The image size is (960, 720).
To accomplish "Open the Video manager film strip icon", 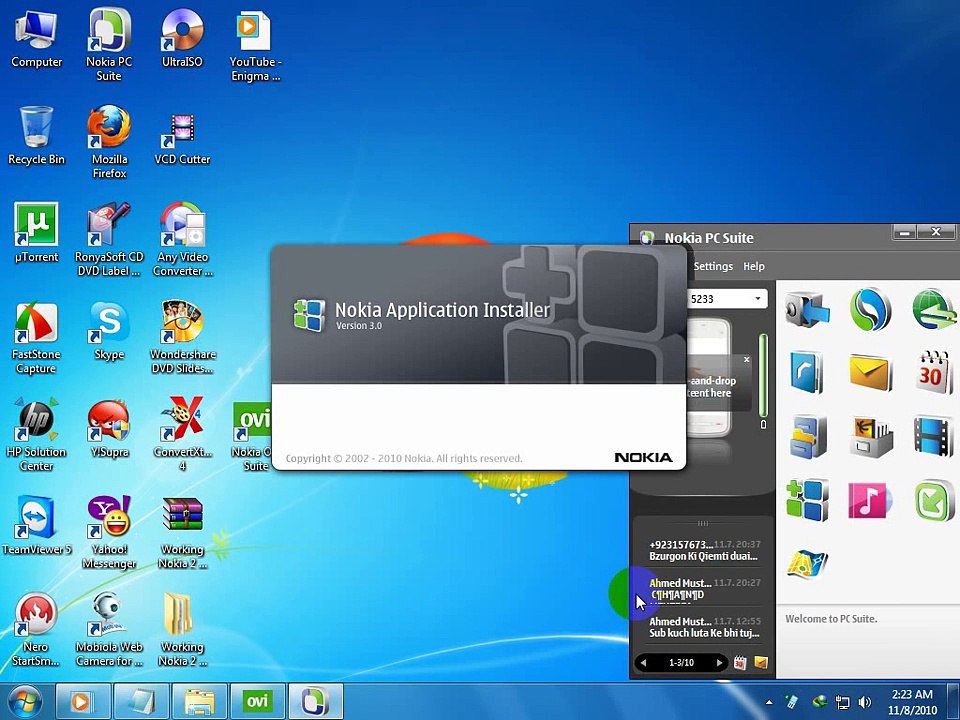I will click(x=933, y=437).
